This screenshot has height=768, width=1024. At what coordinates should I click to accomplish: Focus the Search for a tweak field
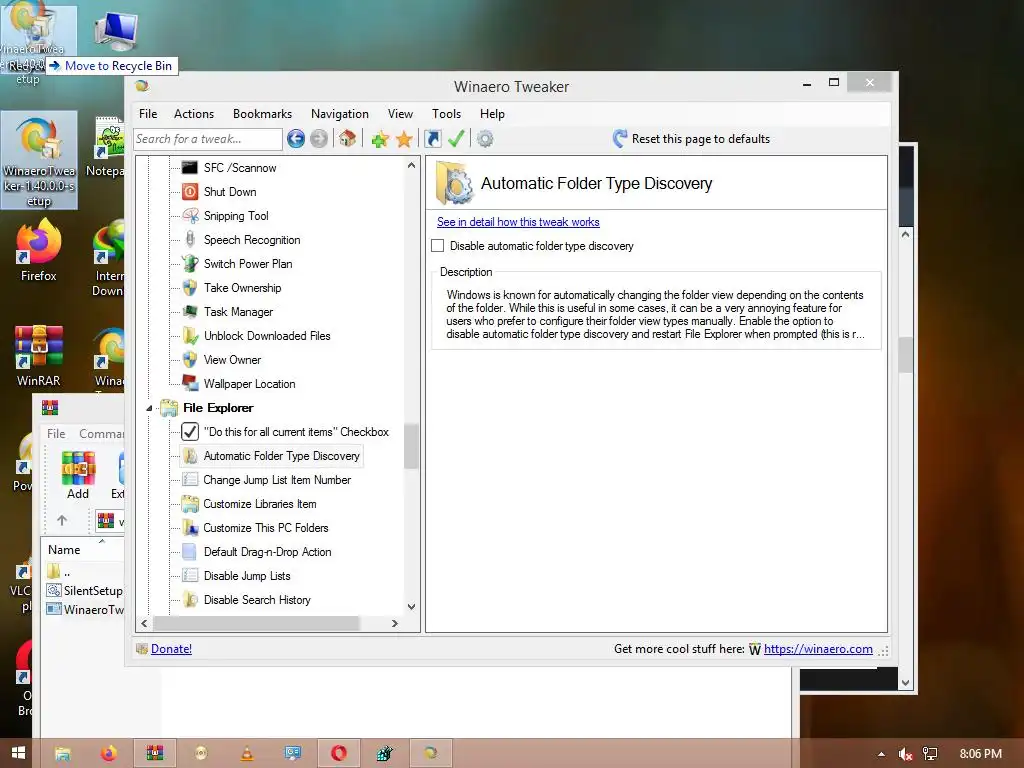point(208,138)
